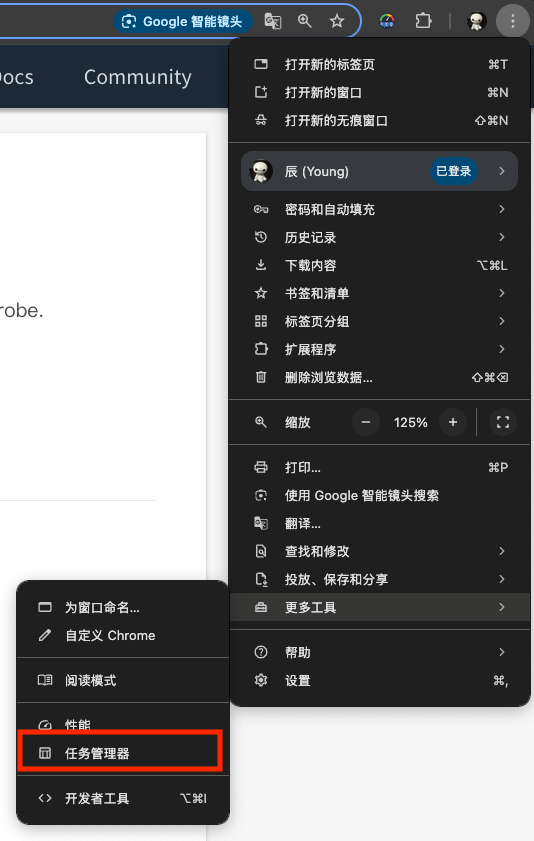The height and width of the screenshot is (841, 534).
Task: Open the extensions puzzle icon in toolbar
Action: point(423,21)
